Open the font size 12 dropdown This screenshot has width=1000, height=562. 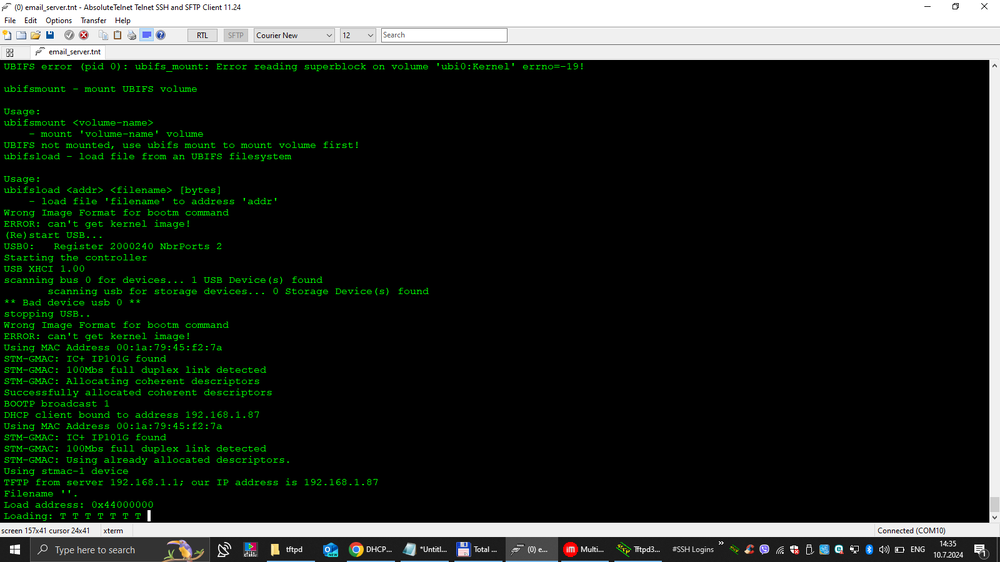tap(357, 35)
